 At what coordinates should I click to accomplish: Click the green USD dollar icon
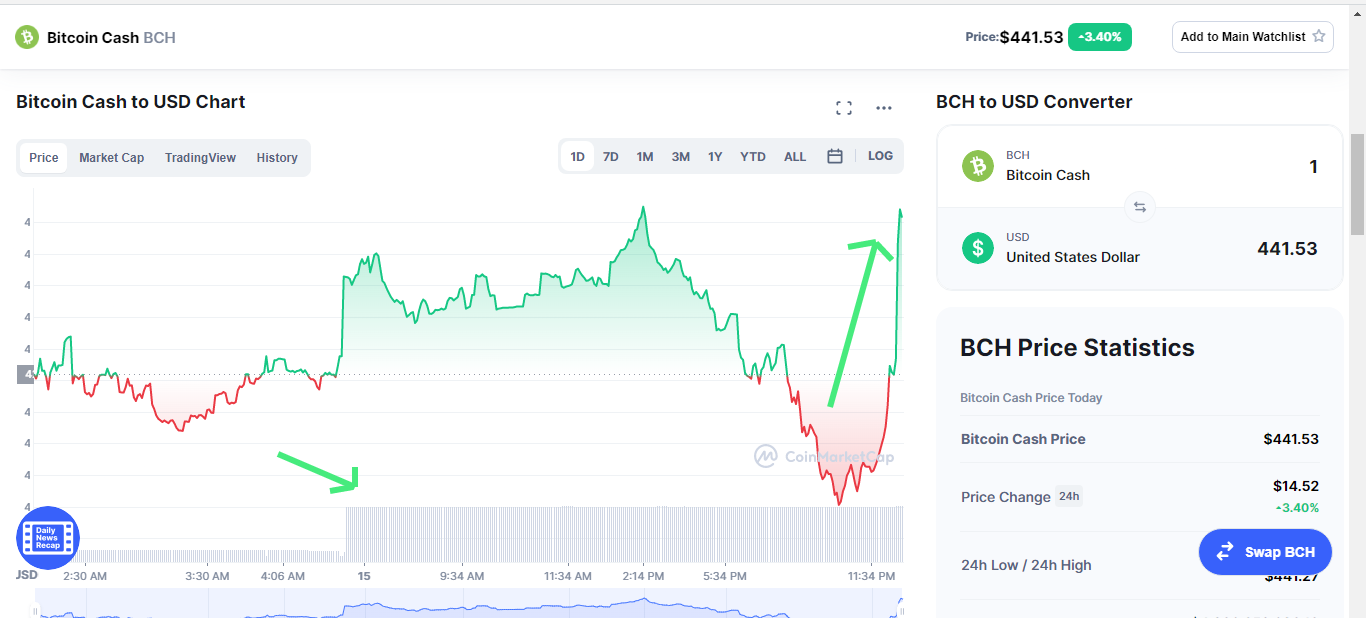pos(978,247)
